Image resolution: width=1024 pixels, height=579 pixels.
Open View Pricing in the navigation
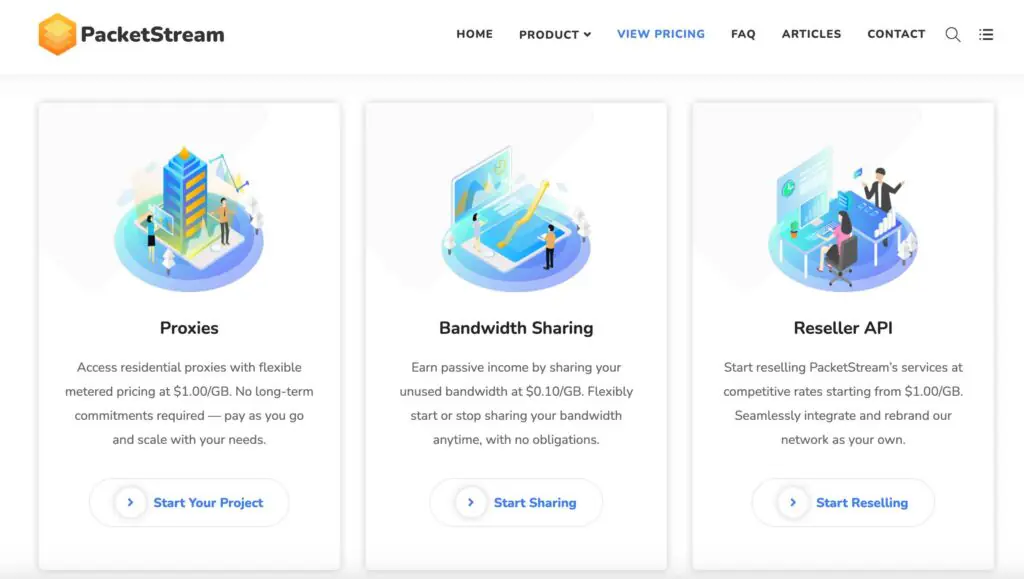(x=661, y=34)
